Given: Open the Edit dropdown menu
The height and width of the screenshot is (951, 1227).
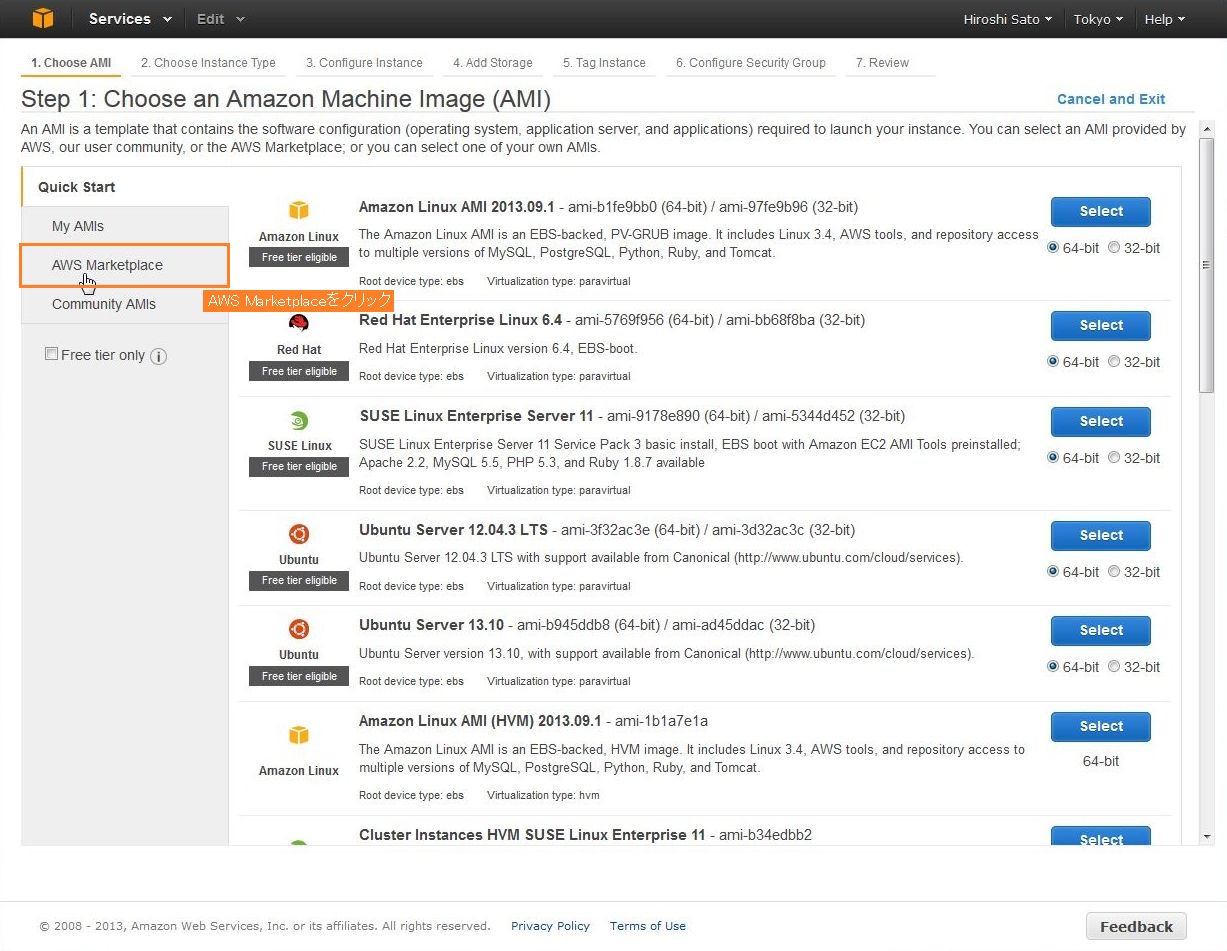Looking at the screenshot, I should tap(221, 19).
